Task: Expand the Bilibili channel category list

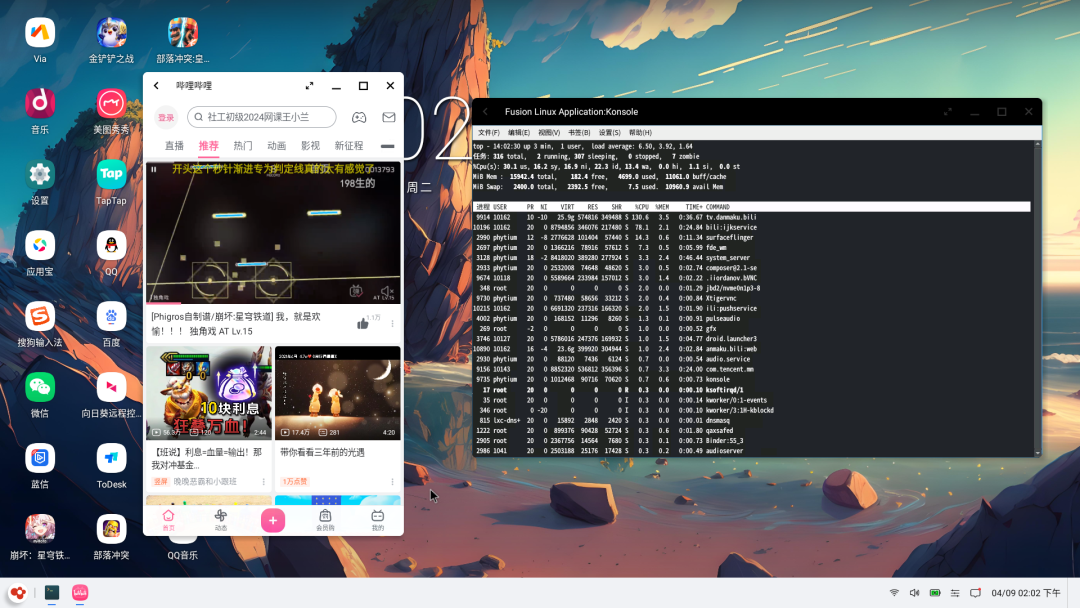Action: [387, 146]
